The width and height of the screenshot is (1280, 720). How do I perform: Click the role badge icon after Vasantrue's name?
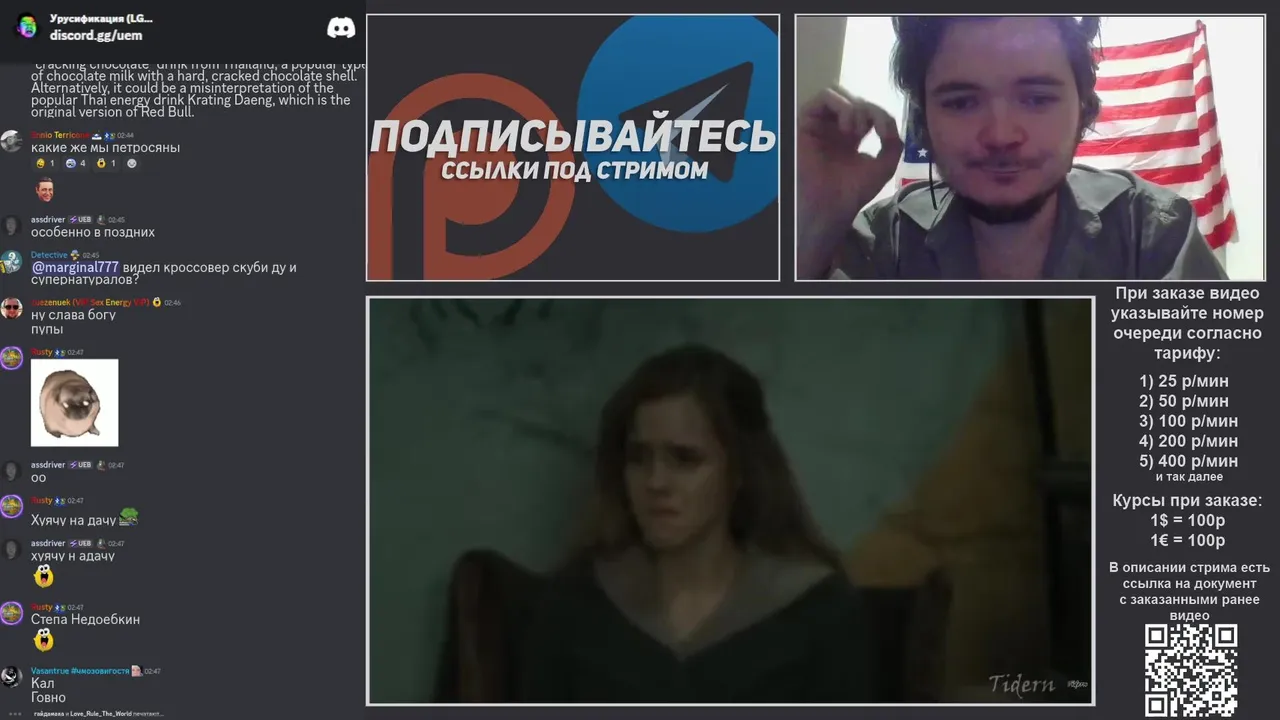tap(136, 671)
